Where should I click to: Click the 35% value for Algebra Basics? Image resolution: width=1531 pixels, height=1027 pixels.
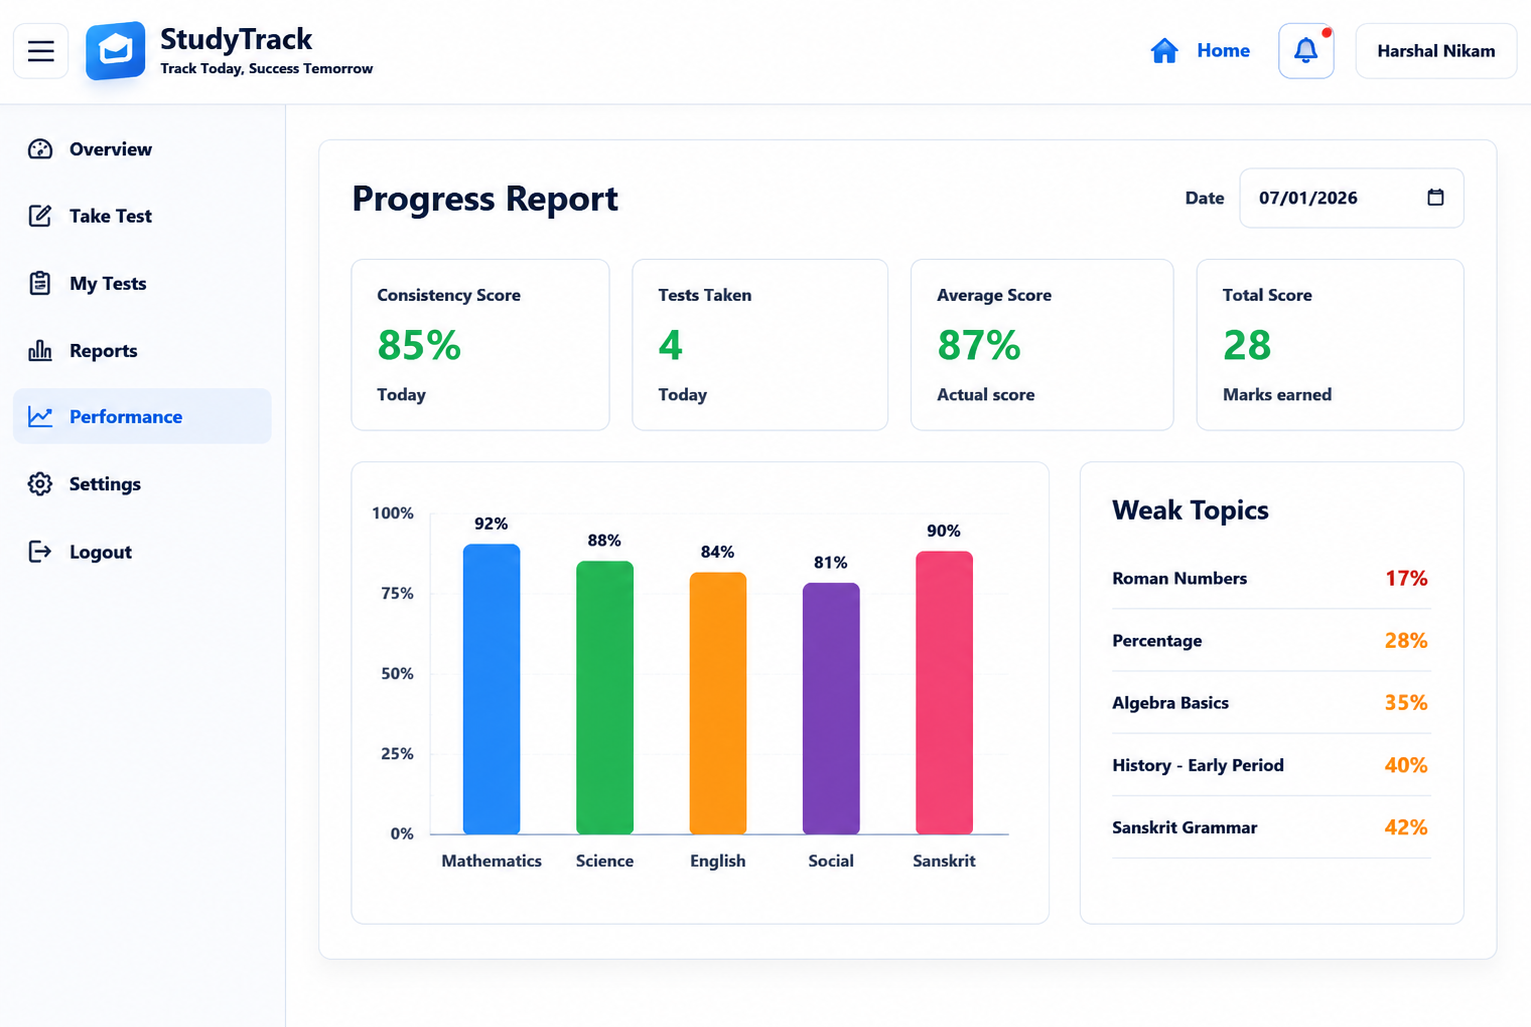(1406, 702)
